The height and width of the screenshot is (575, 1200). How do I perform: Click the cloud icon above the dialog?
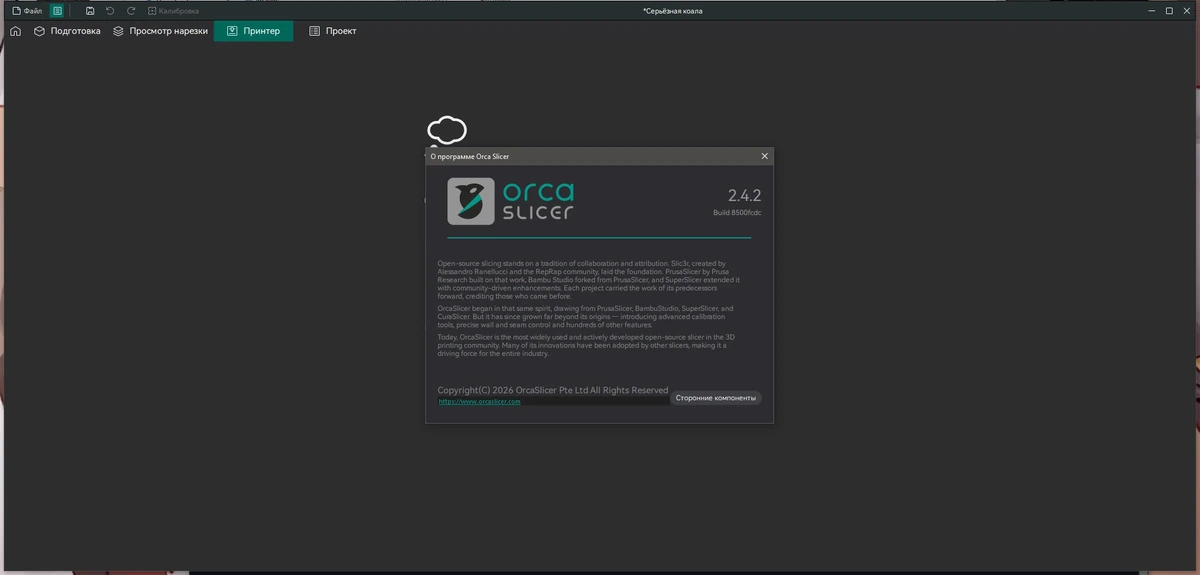pos(446,130)
